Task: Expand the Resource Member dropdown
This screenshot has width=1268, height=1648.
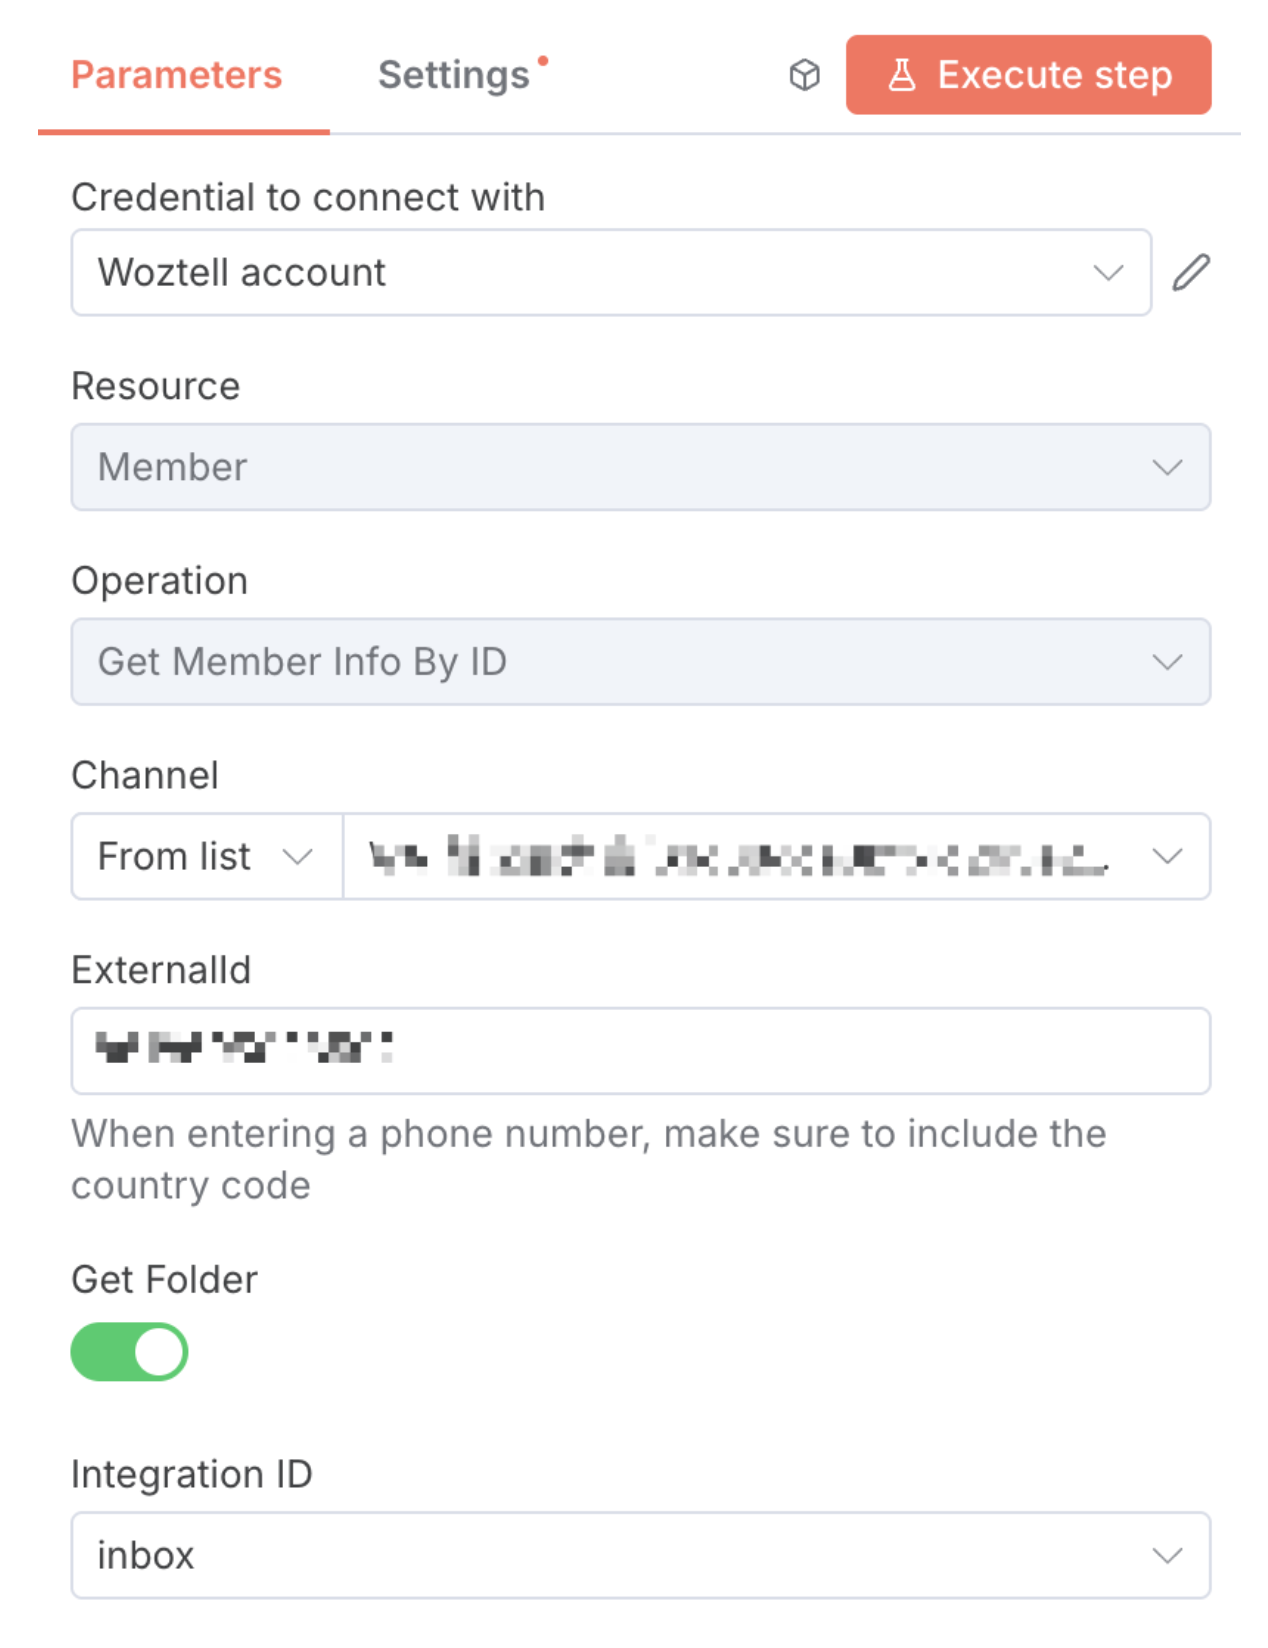Action: point(641,467)
